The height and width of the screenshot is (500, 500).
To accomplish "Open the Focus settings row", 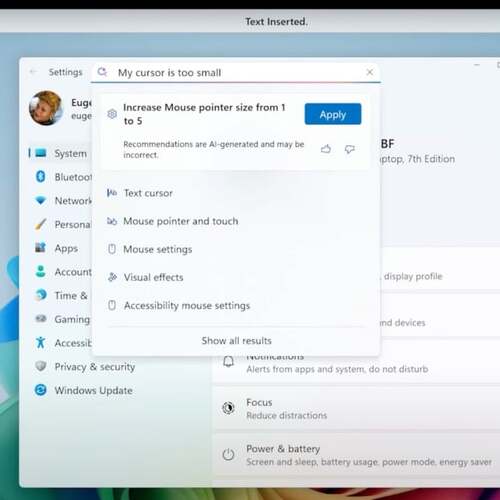I will pos(356,408).
